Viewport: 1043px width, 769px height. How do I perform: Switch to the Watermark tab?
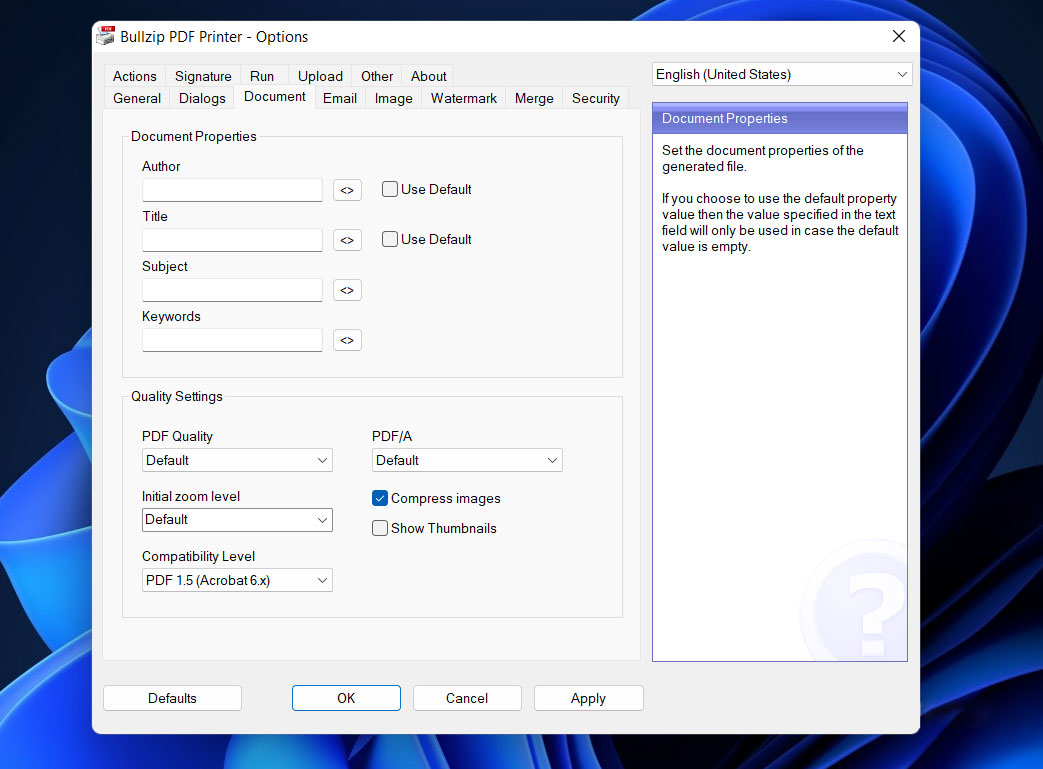tap(464, 98)
